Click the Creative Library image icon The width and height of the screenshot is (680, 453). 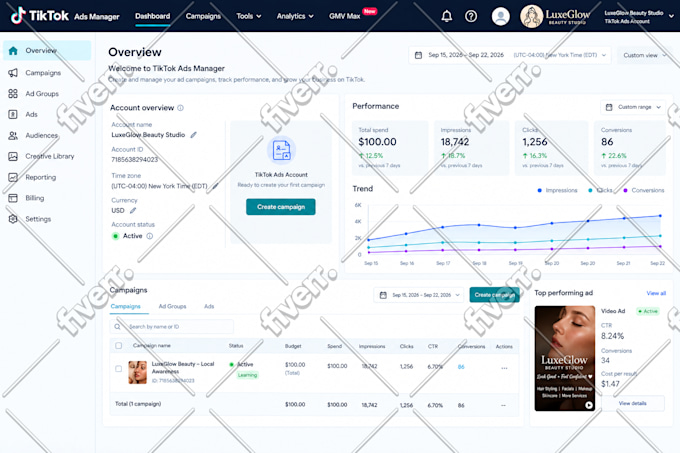(x=13, y=156)
